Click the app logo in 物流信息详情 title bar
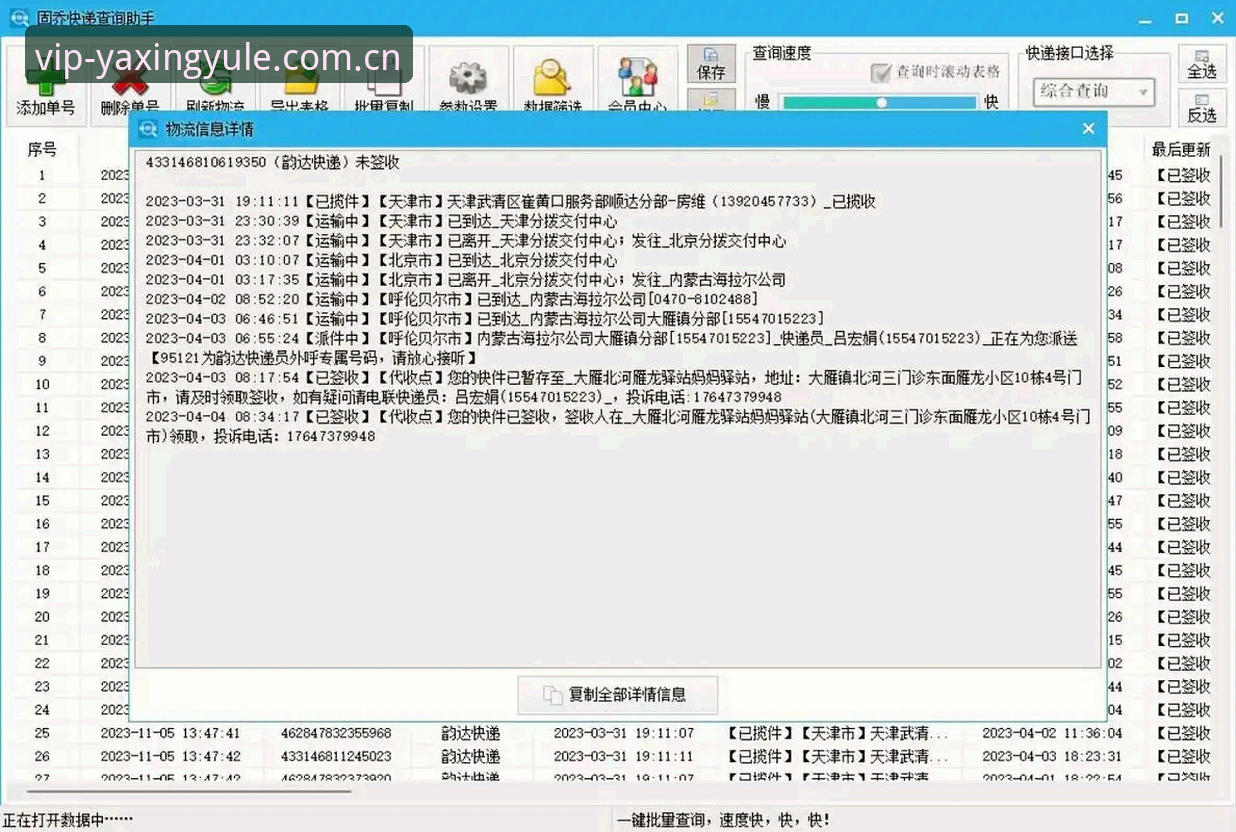The height and width of the screenshot is (832, 1236). pyautogui.click(x=148, y=128)
